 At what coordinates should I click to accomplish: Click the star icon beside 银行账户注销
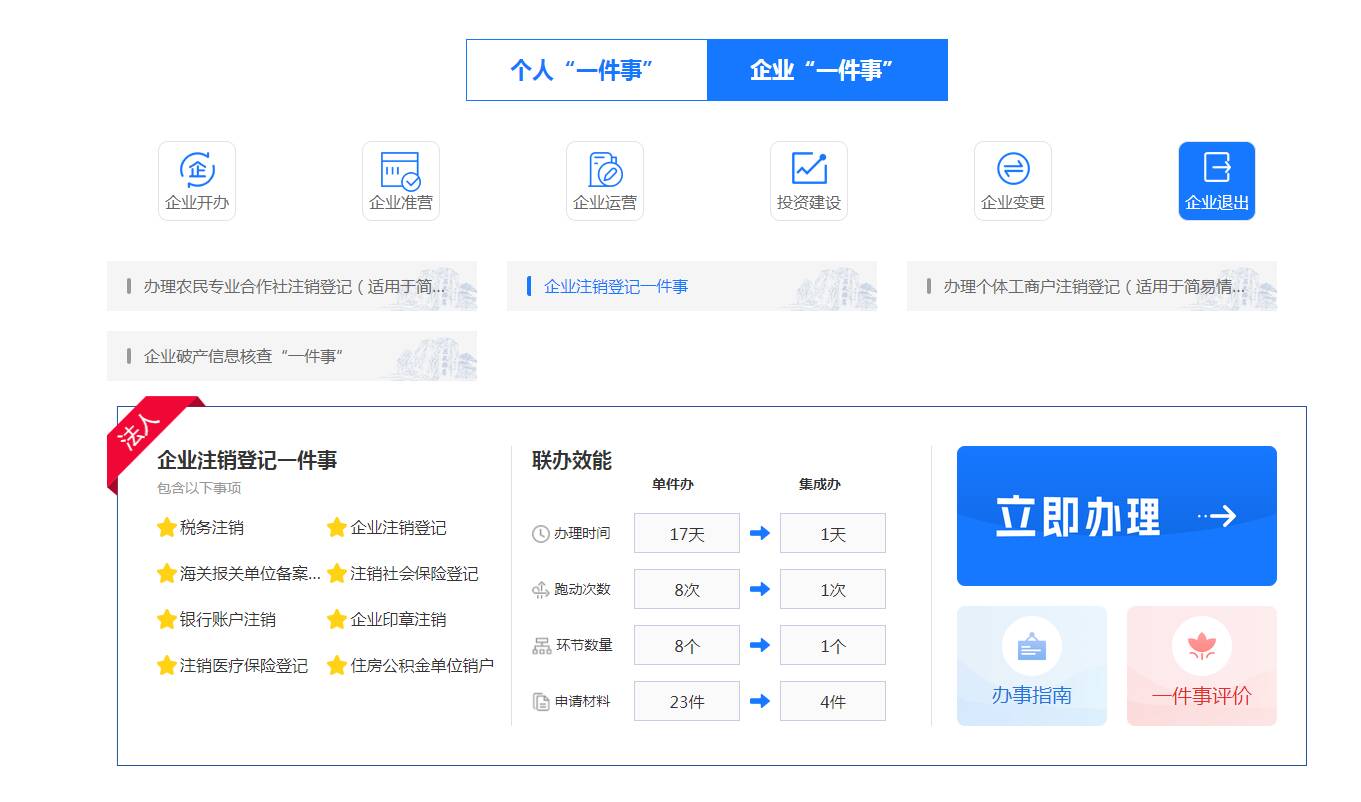[167, 619]
